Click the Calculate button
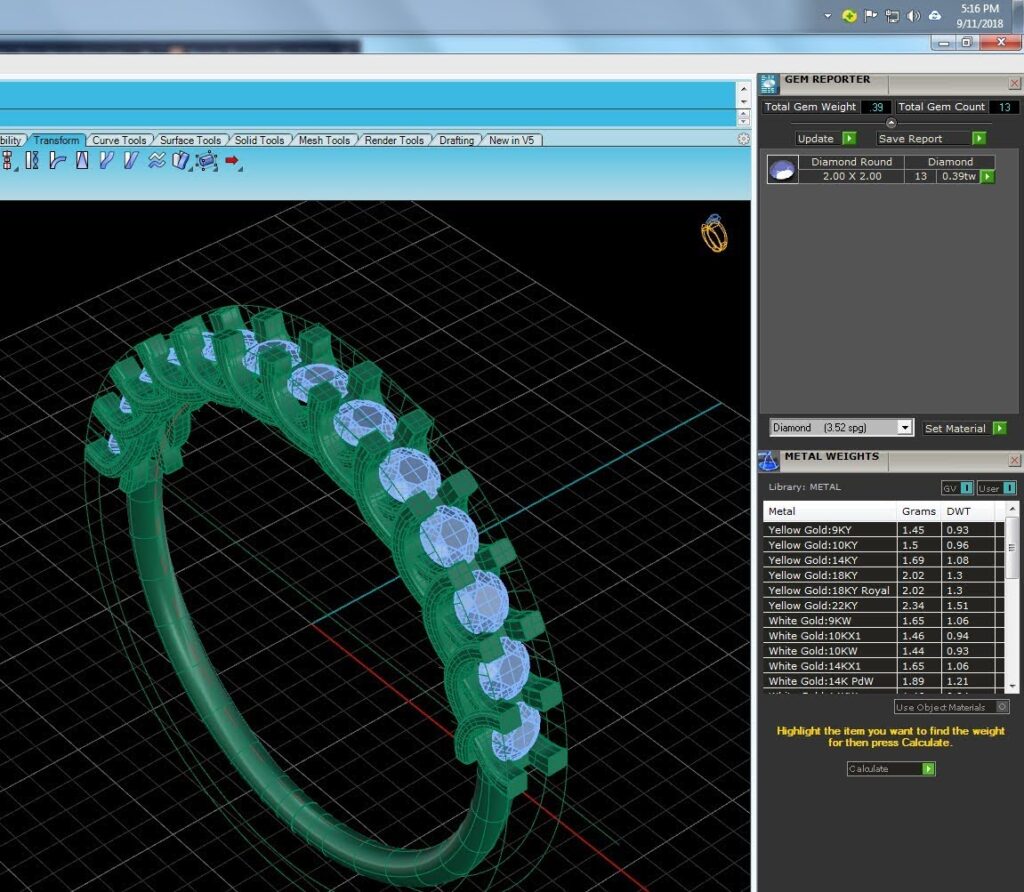 pos(891,769)
